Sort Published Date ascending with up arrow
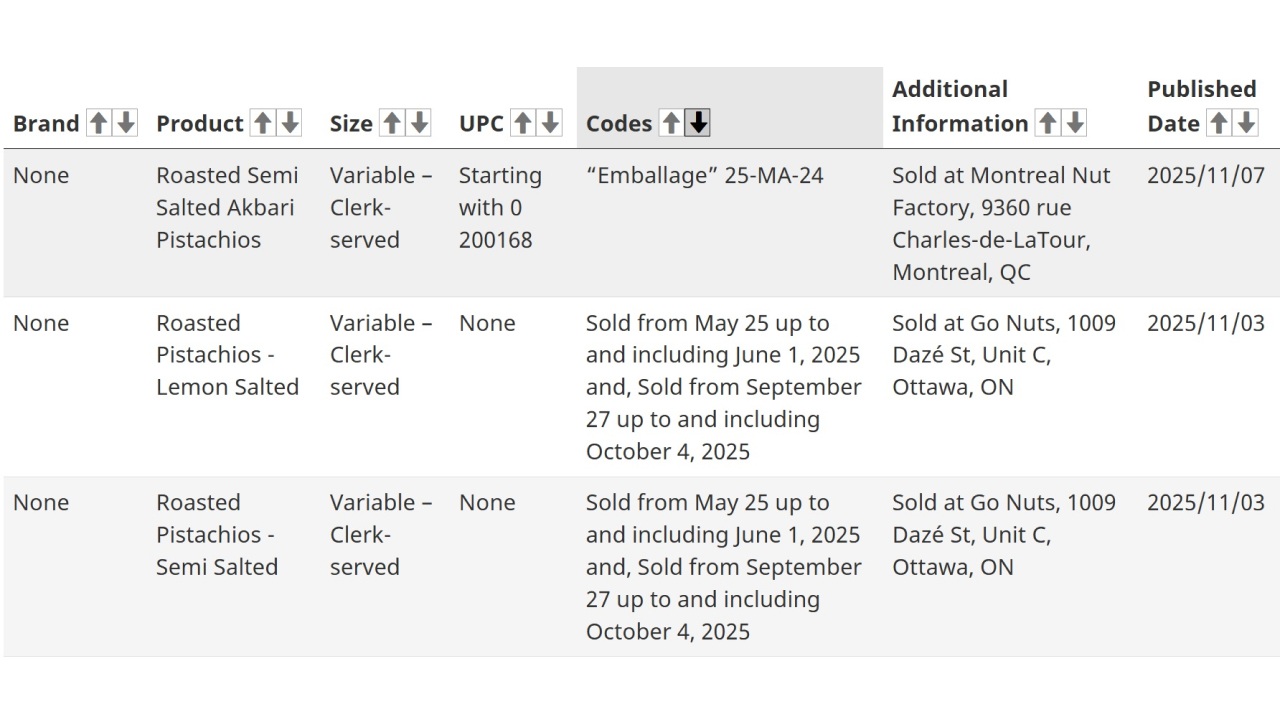1280x725 pixels. [x=1218, y=123]
